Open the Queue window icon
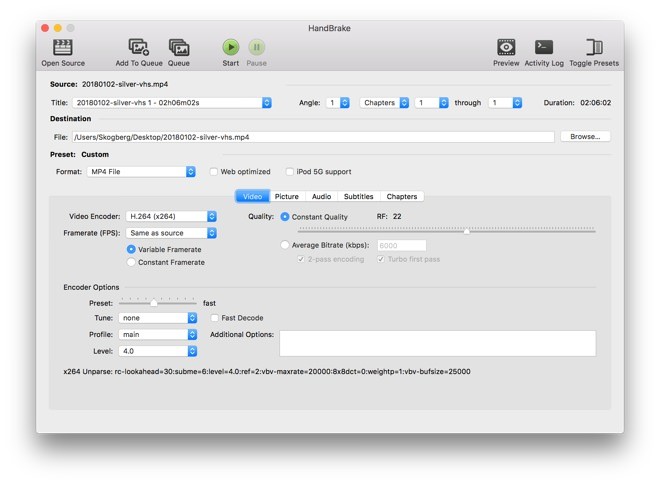Image resolution: width=660 pixels, height=485 pixels. point(179,47)
